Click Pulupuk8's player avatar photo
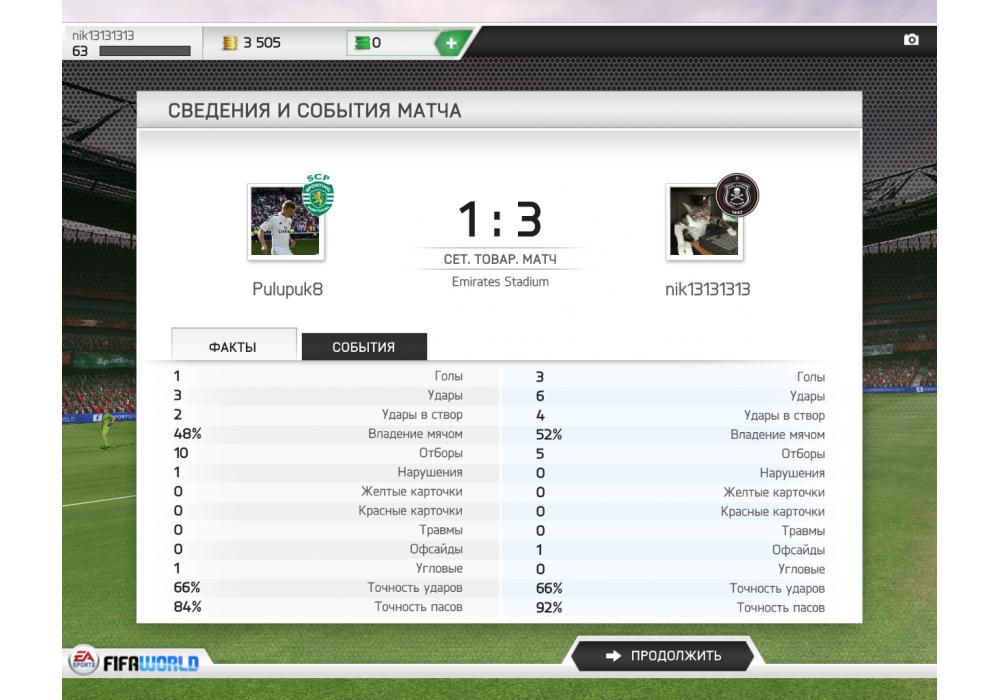Screen dimensions: 1000x700 [286, 222]
